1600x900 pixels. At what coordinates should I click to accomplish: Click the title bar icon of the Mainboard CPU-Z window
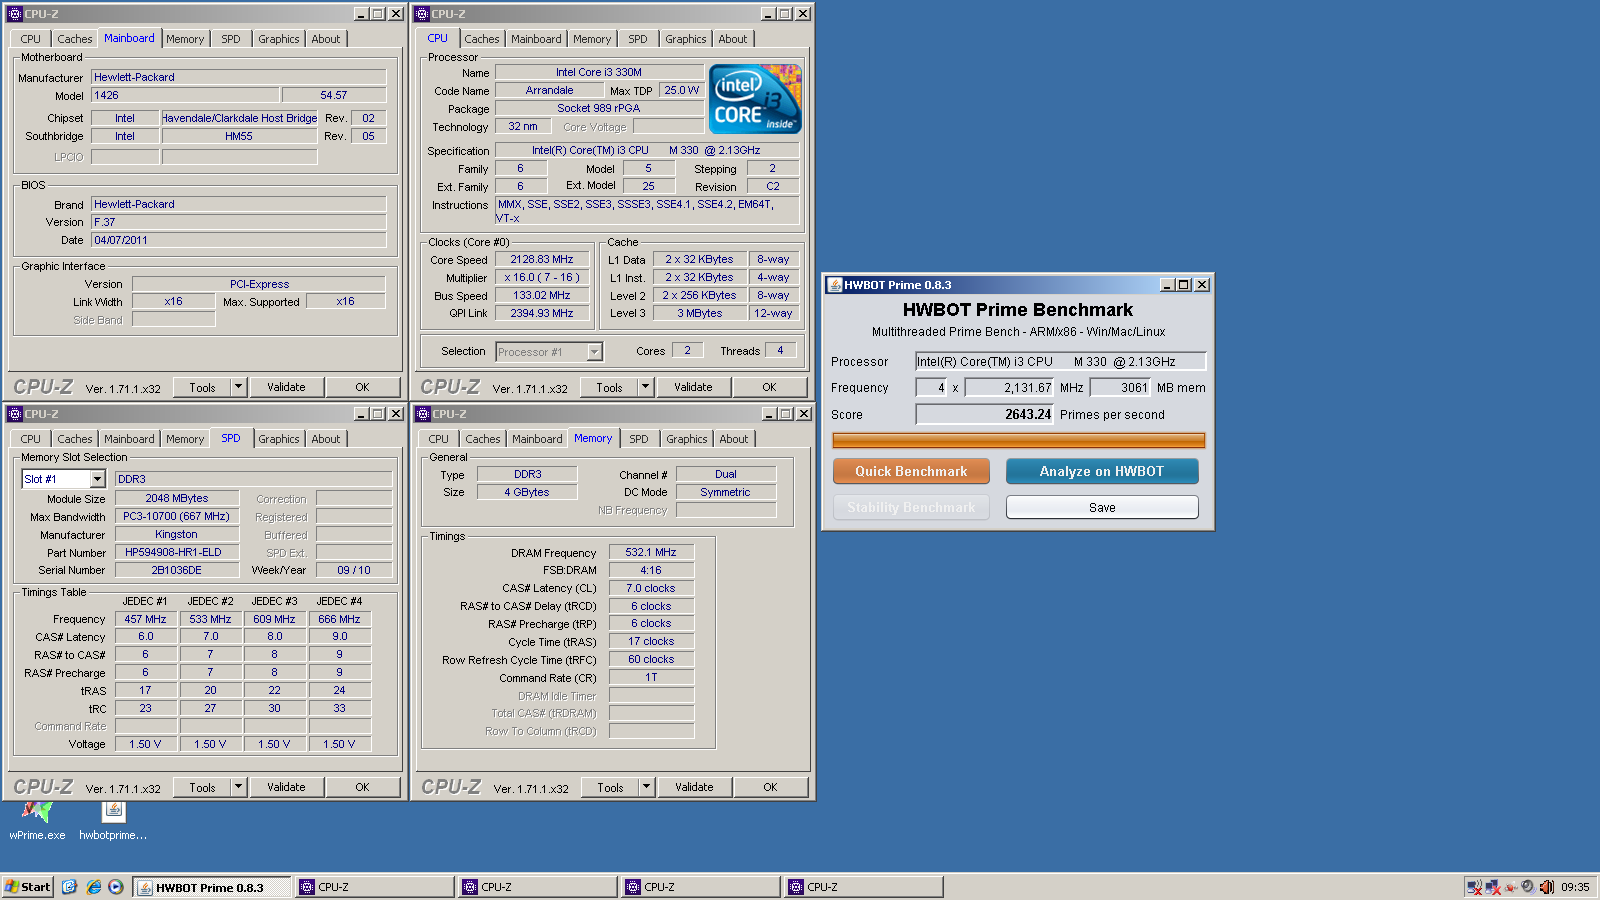(x=15, y=14)
